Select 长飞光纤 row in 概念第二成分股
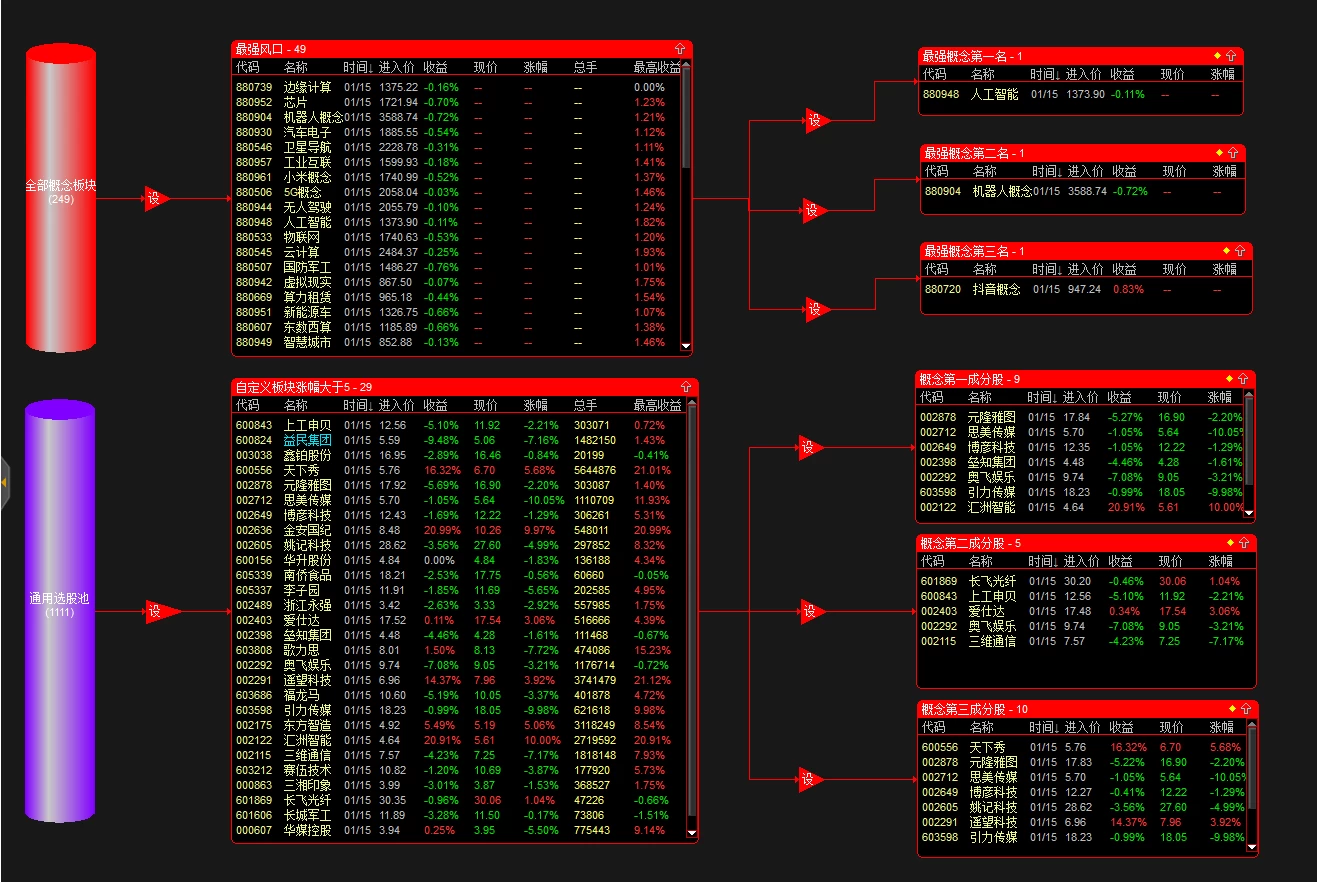Viewport: 1317px width, 882px height. click(x=1084, y=581)
